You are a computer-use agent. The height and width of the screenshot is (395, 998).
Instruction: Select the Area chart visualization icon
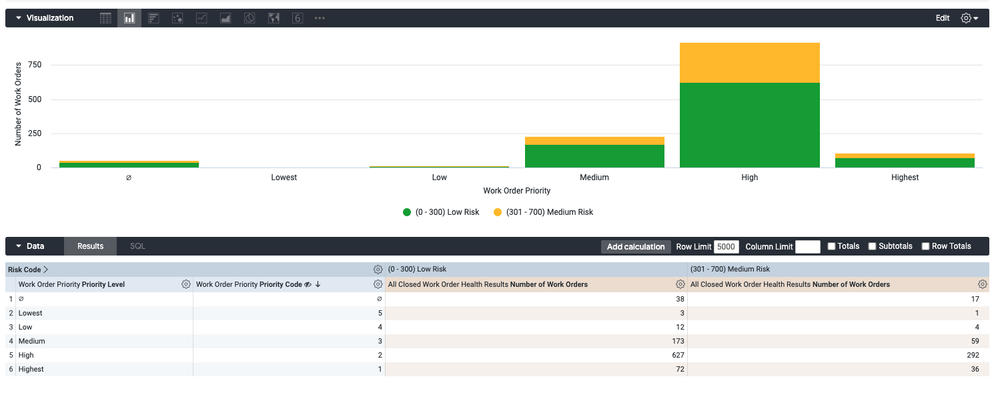[x=225, y=18]
